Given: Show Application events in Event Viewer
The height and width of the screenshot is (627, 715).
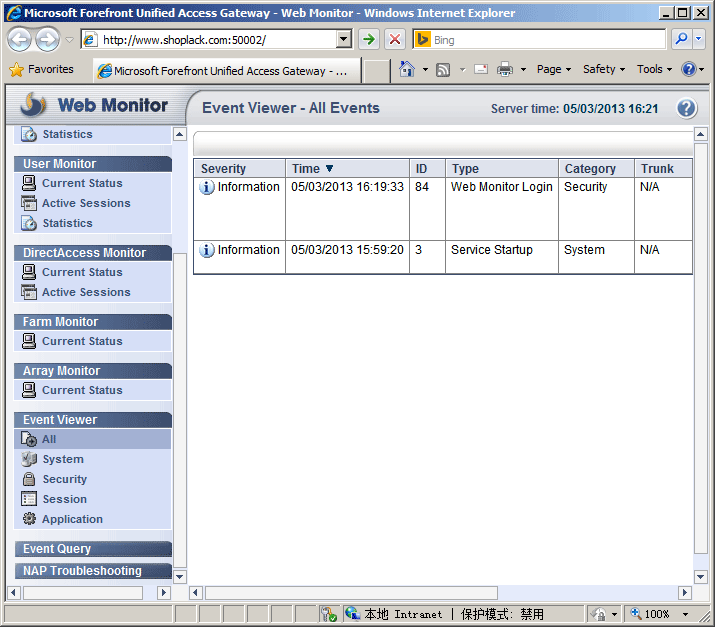Looking at the screenshot, I should [x=72, y=519].
